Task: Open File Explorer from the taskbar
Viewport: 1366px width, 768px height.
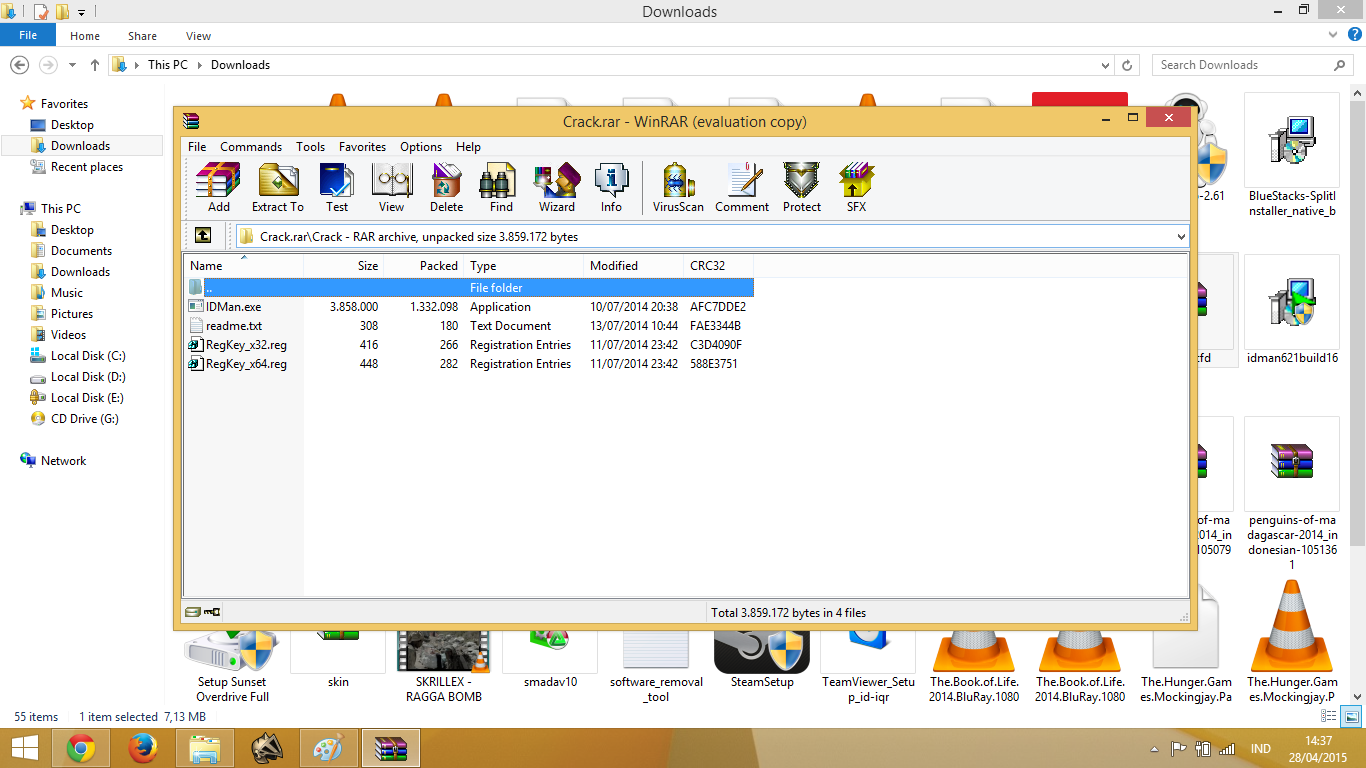Action: (205, 747)
